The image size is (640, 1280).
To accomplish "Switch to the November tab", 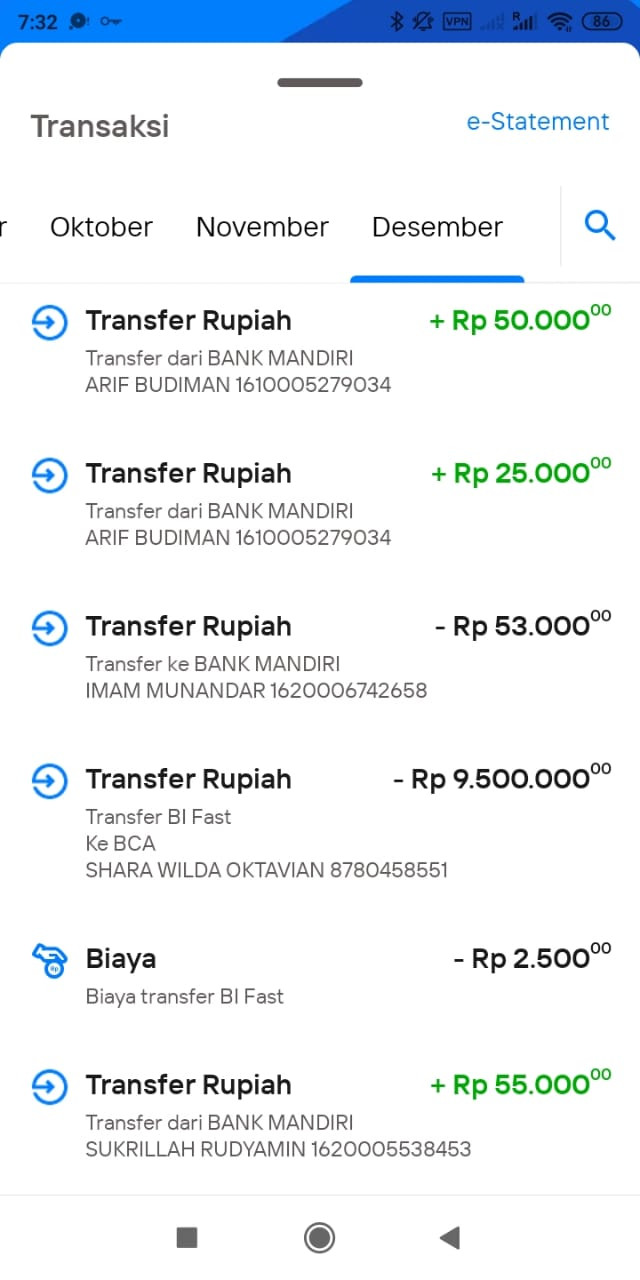I will click(x=262, y=227).
